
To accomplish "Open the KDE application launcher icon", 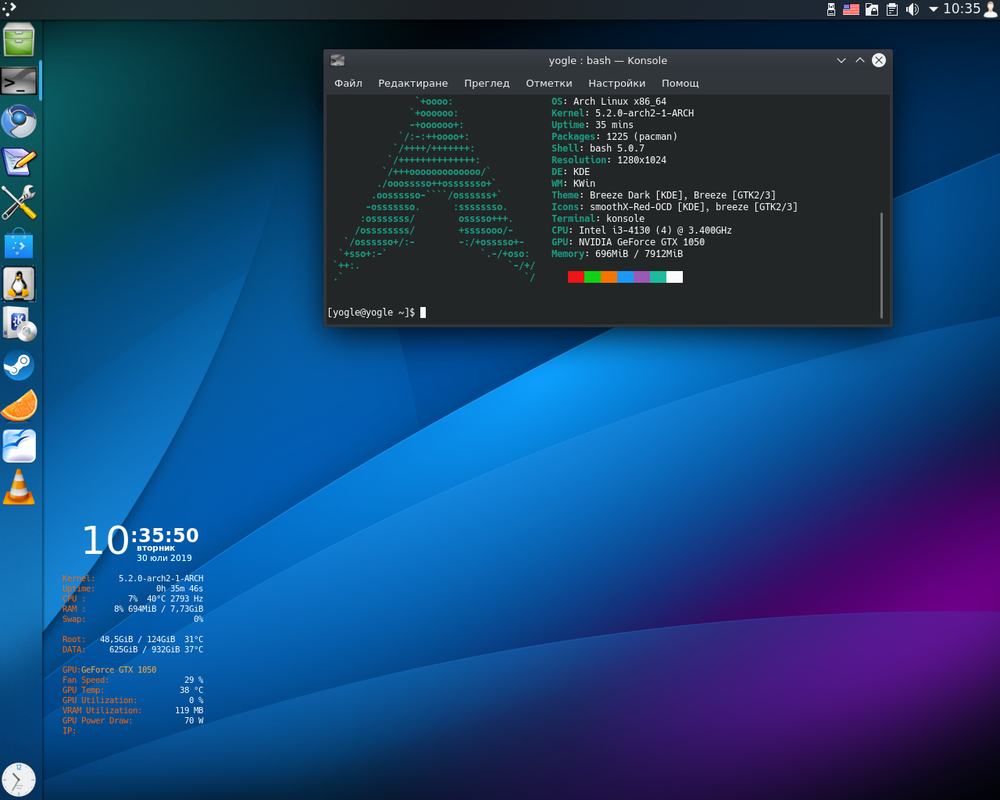I will 8,8.
